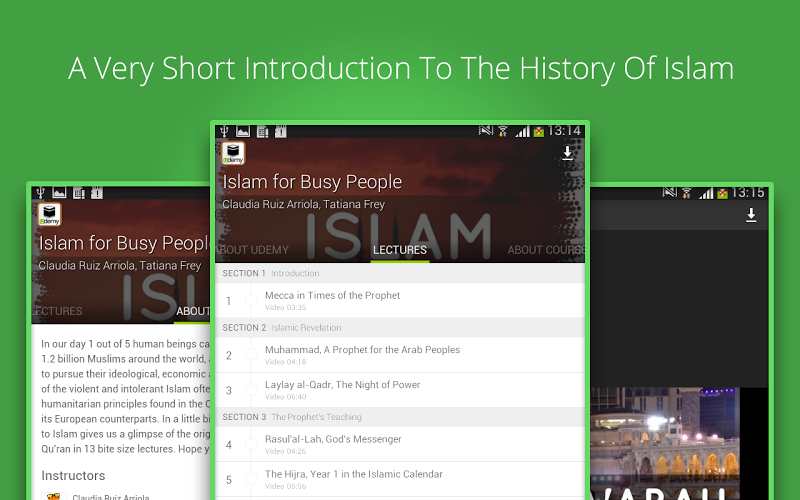Tap picture notification icon in center phone
The width and height of the screenshot is (800, 500).
(x=243, y=132)
